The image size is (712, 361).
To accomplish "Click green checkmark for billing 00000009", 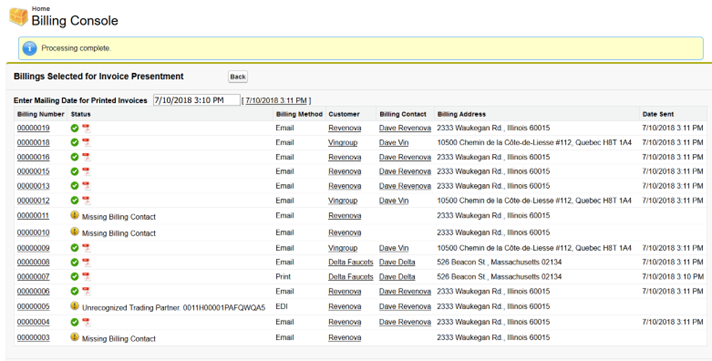I will tap(74, 248).
